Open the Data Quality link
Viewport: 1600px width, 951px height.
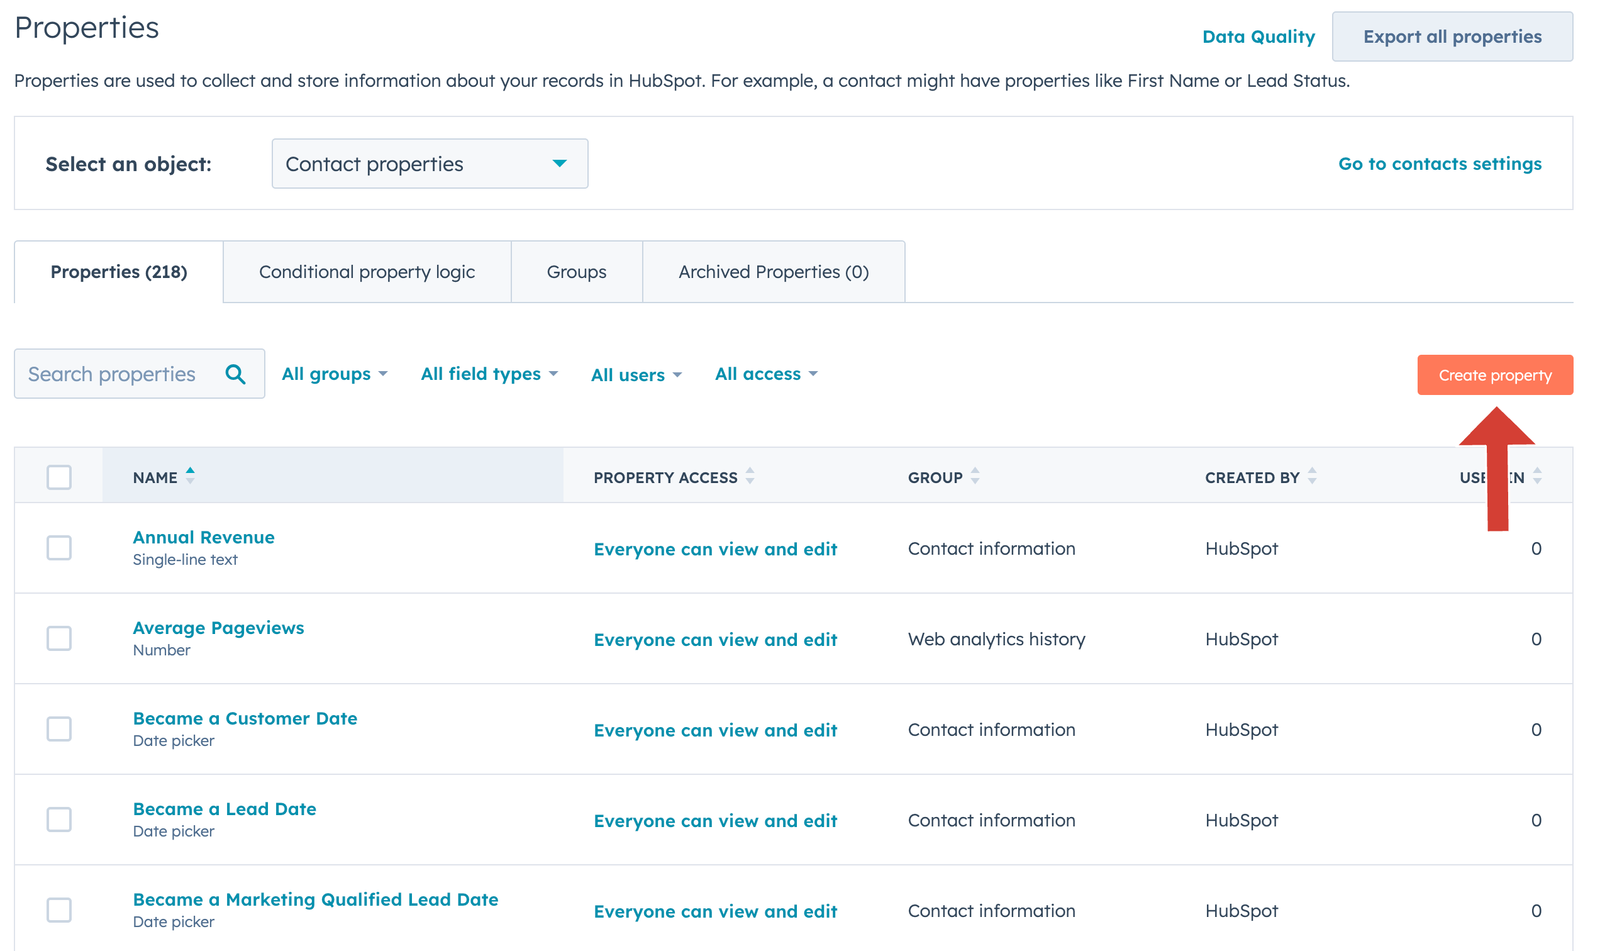pyautogui.click(x=1259, y=36)
